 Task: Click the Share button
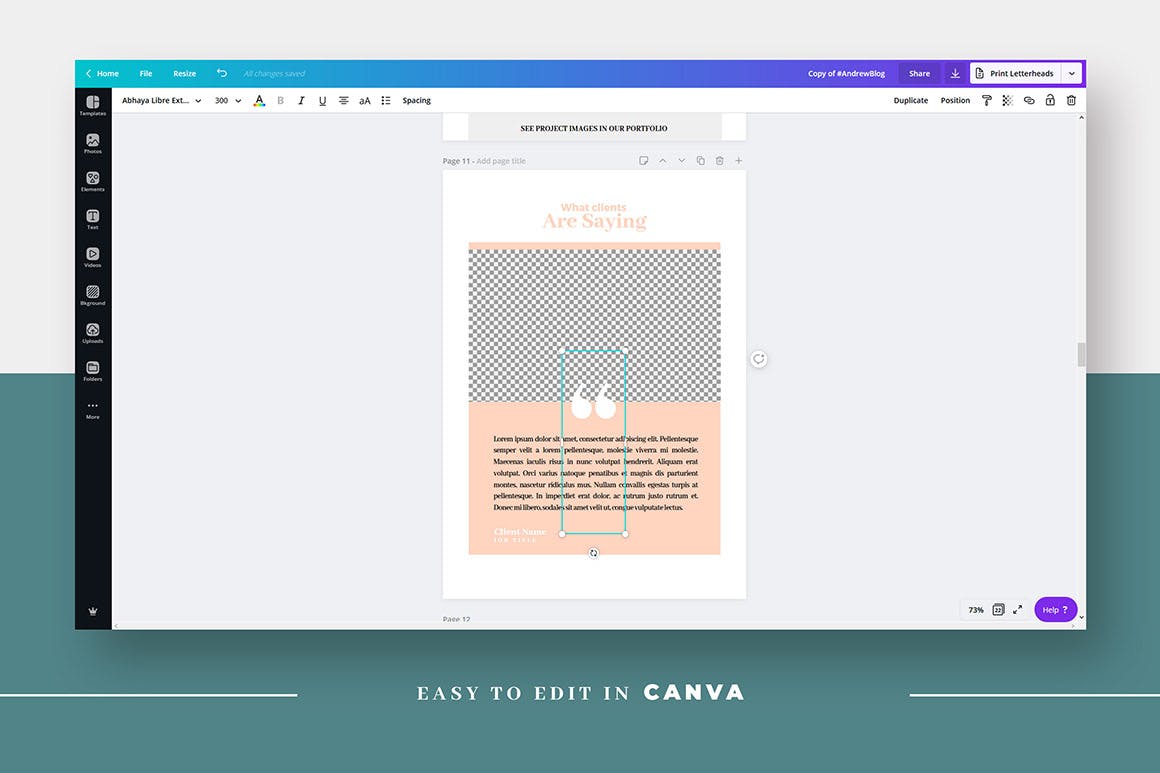click(919, 73)
